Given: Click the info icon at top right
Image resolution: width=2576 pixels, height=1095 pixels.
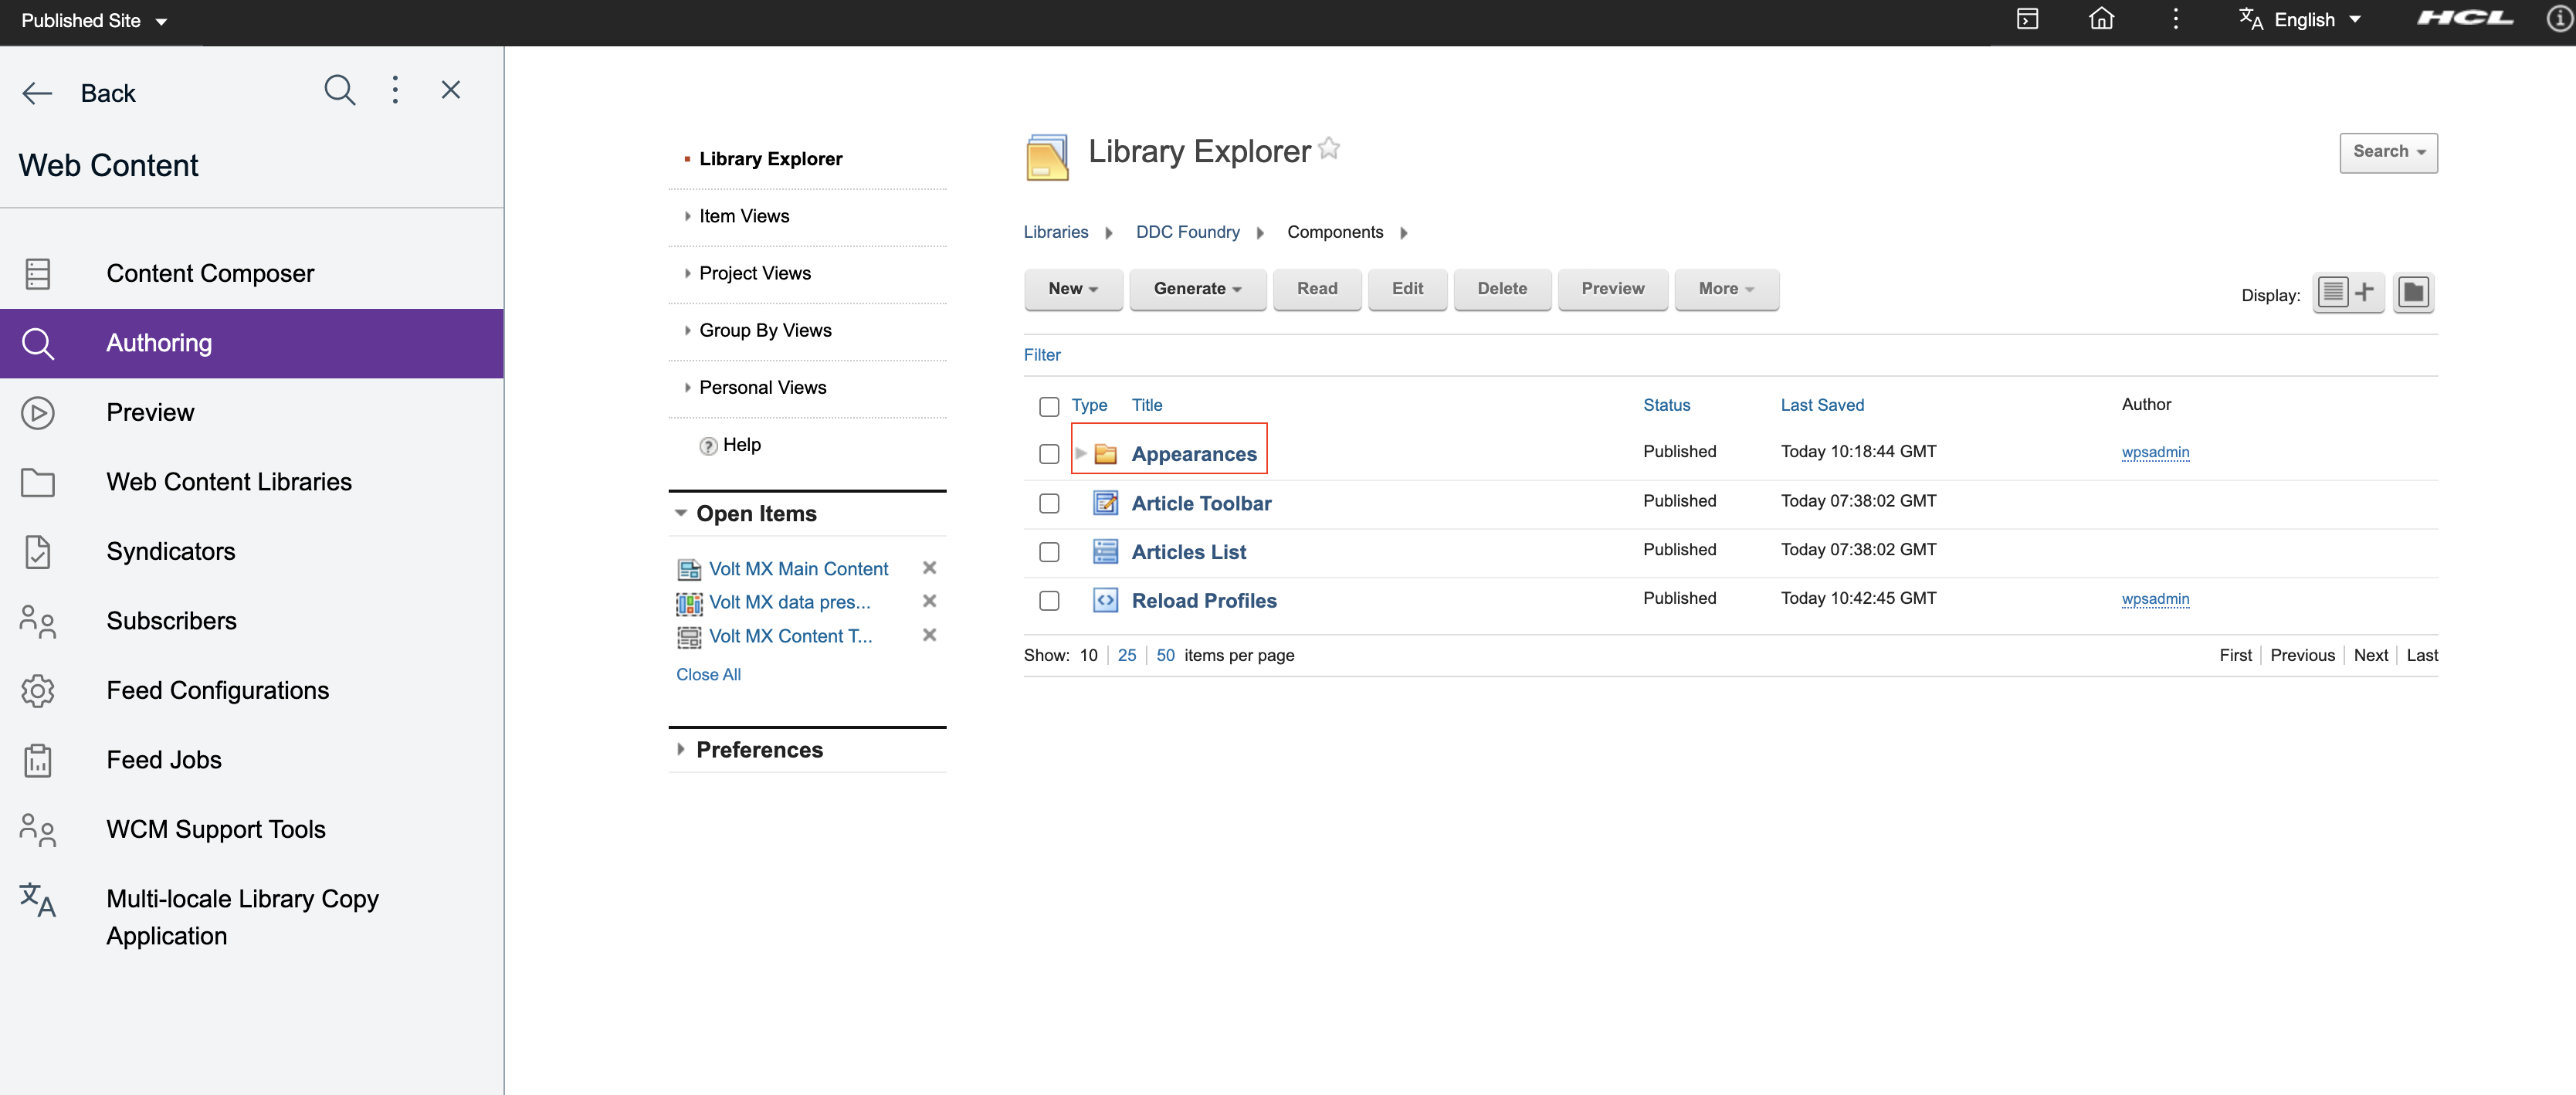Looking at the screenshot, I should point(2559,19).
